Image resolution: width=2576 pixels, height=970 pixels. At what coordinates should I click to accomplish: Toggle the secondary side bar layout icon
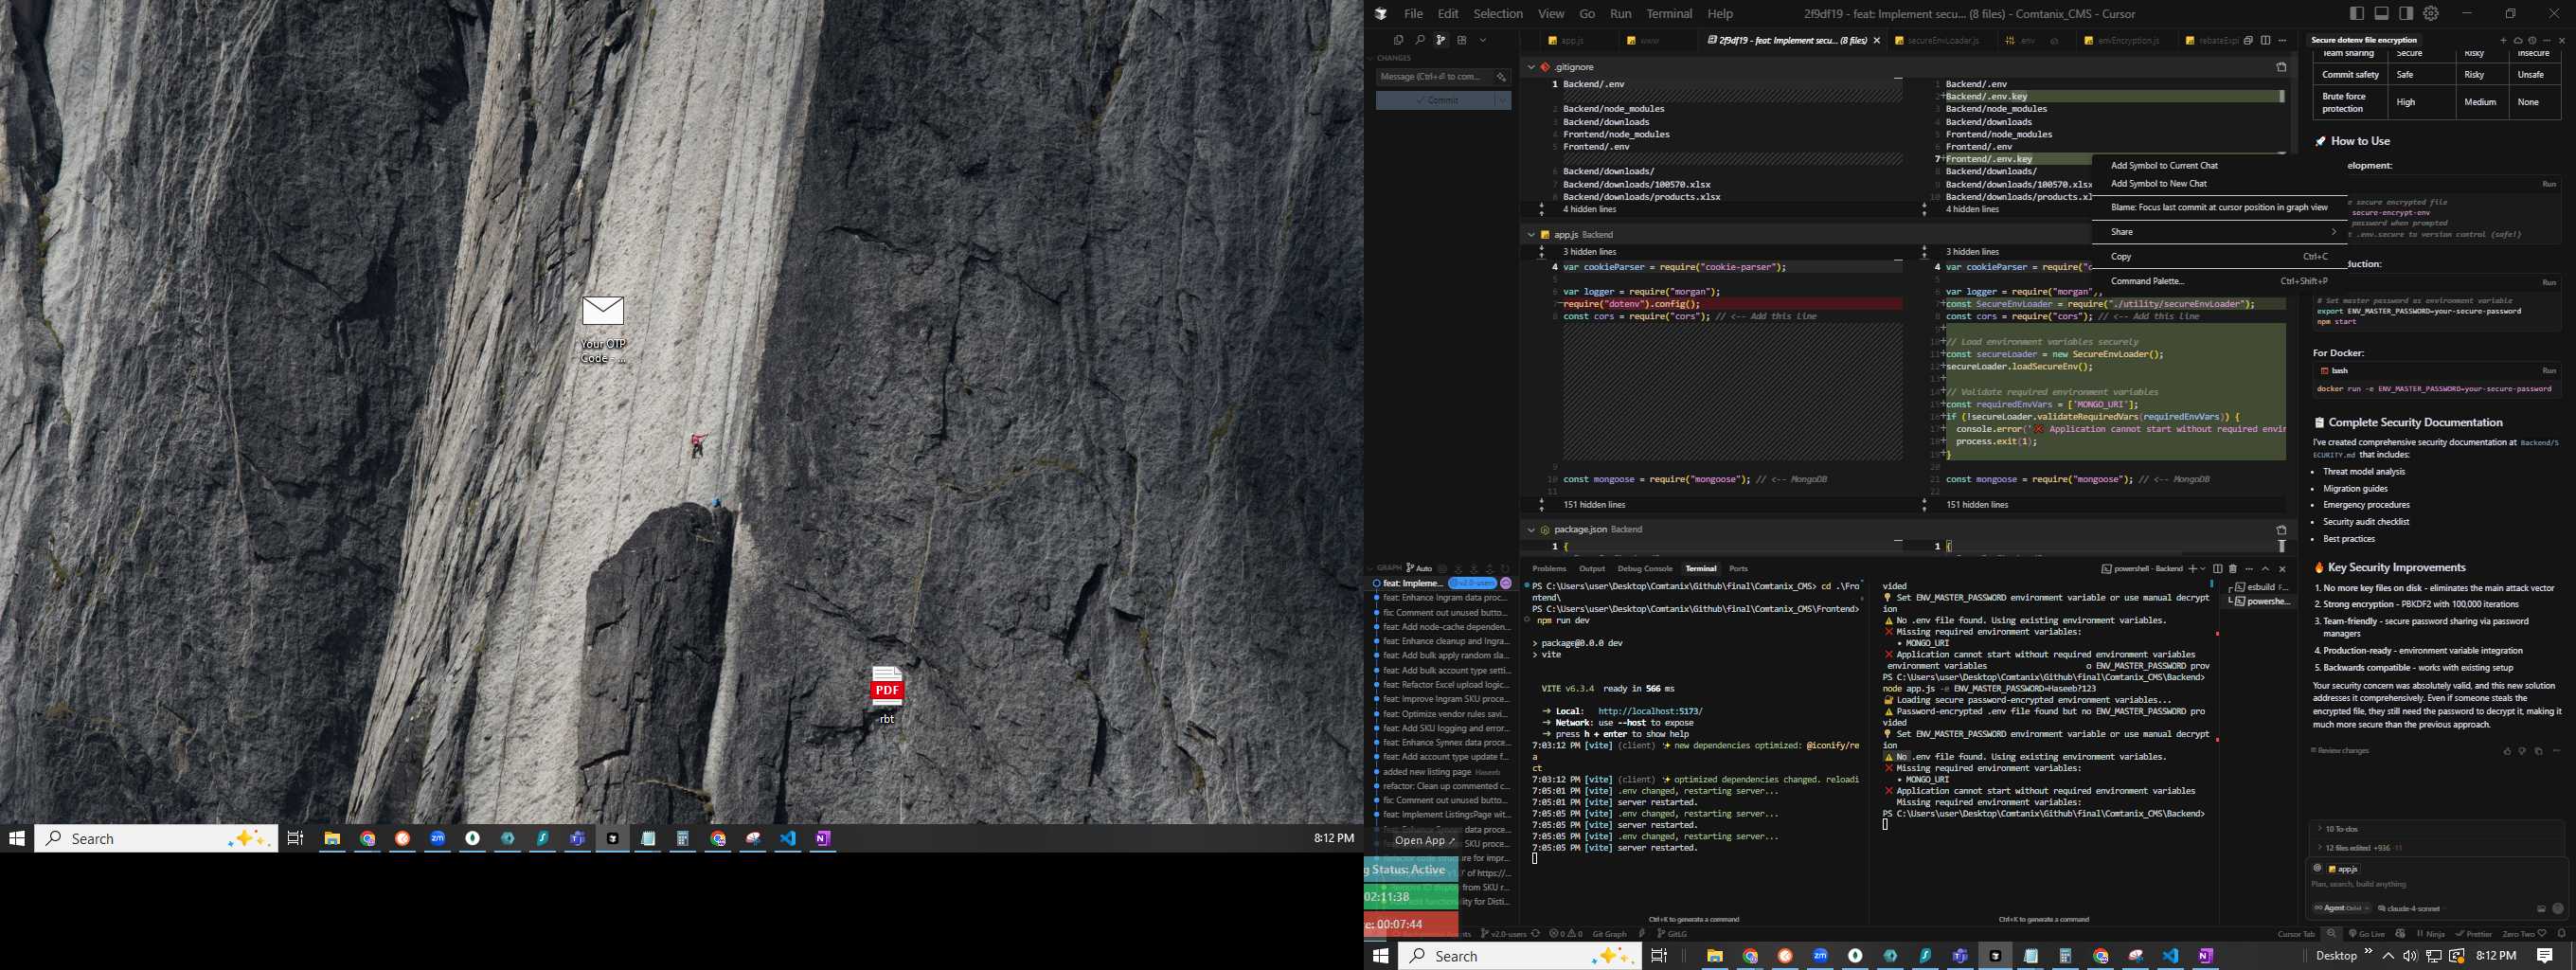[x=2406, y=13]
